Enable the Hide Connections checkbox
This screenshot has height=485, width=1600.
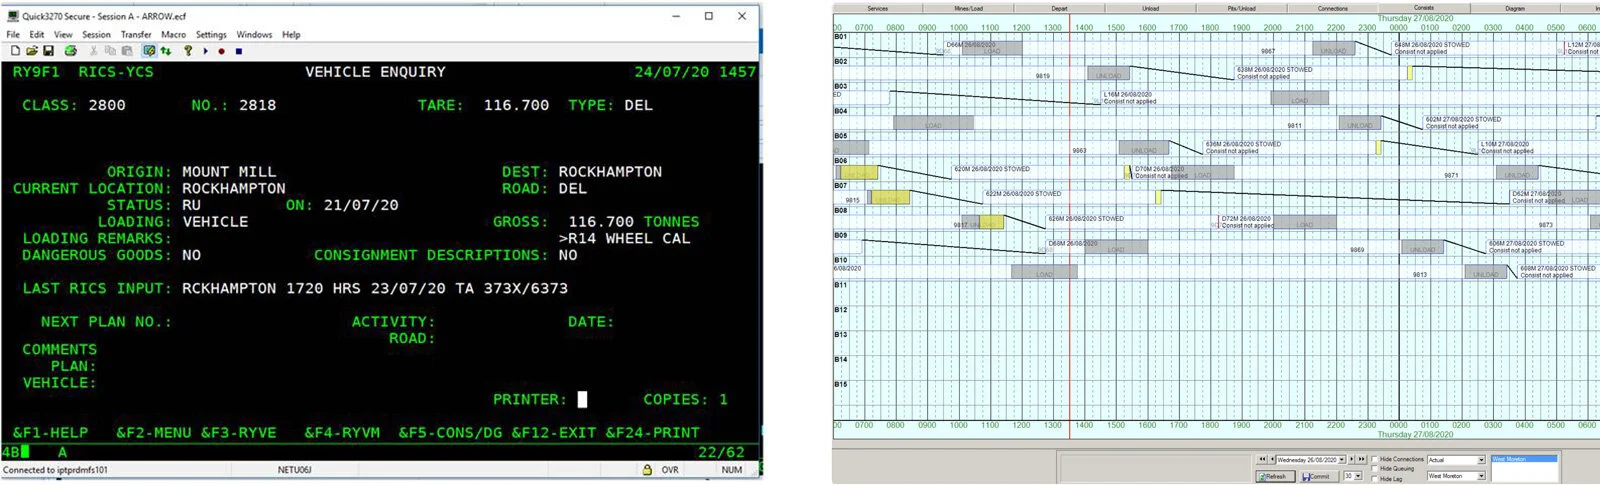pos(1374,459)
